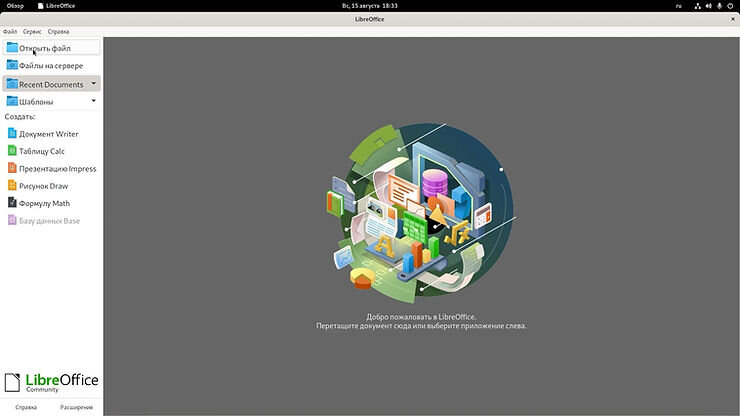The height and width of the screenshot is (416, 740).
Task: Open the Справка menu in menu bar
Action: [x=59, y=32]
